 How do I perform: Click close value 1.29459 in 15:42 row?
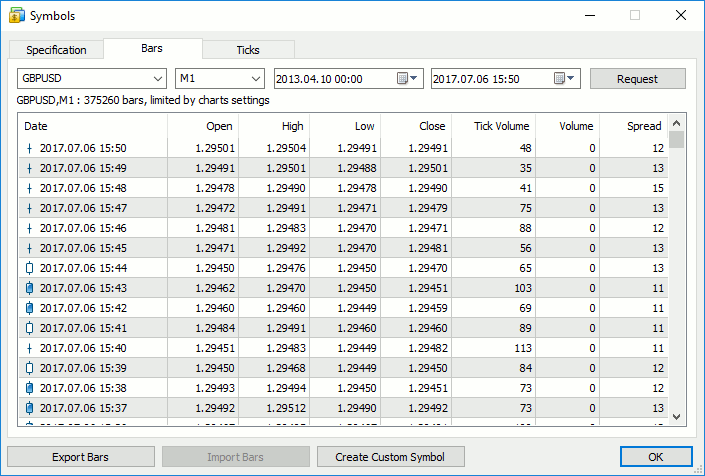pos(428,308)
